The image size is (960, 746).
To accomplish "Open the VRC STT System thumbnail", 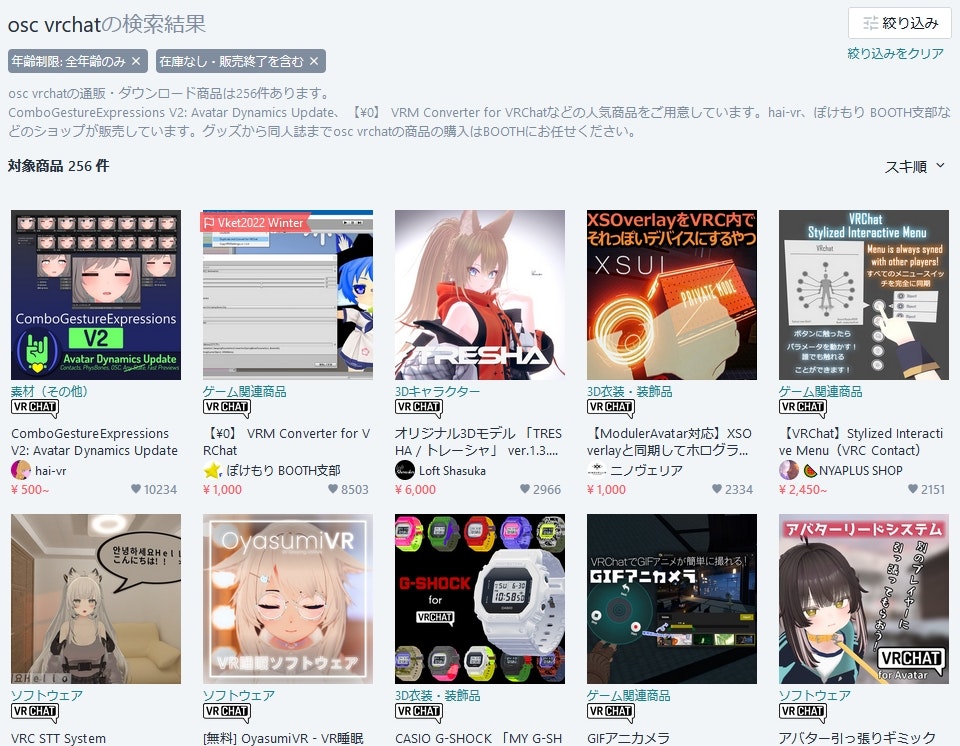I will click(x=96, y=598).
